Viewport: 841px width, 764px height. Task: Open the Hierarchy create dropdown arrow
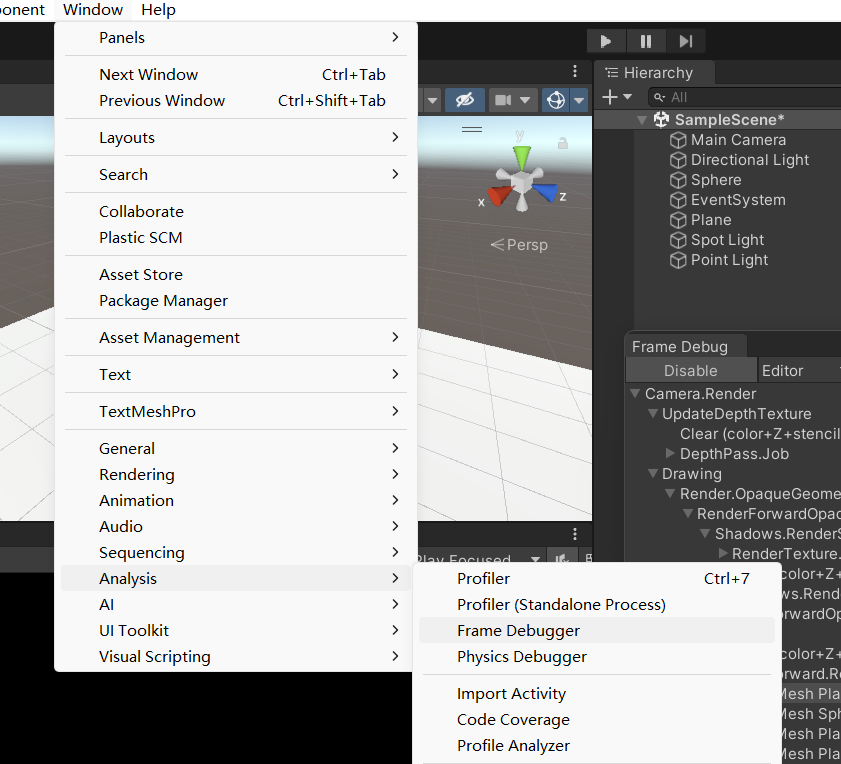point(628,97)
